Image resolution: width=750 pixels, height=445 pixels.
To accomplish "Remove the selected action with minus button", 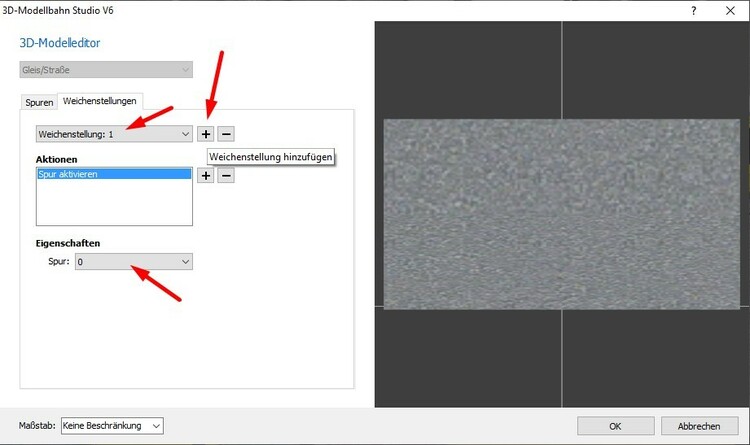I will tap(226, 176).
